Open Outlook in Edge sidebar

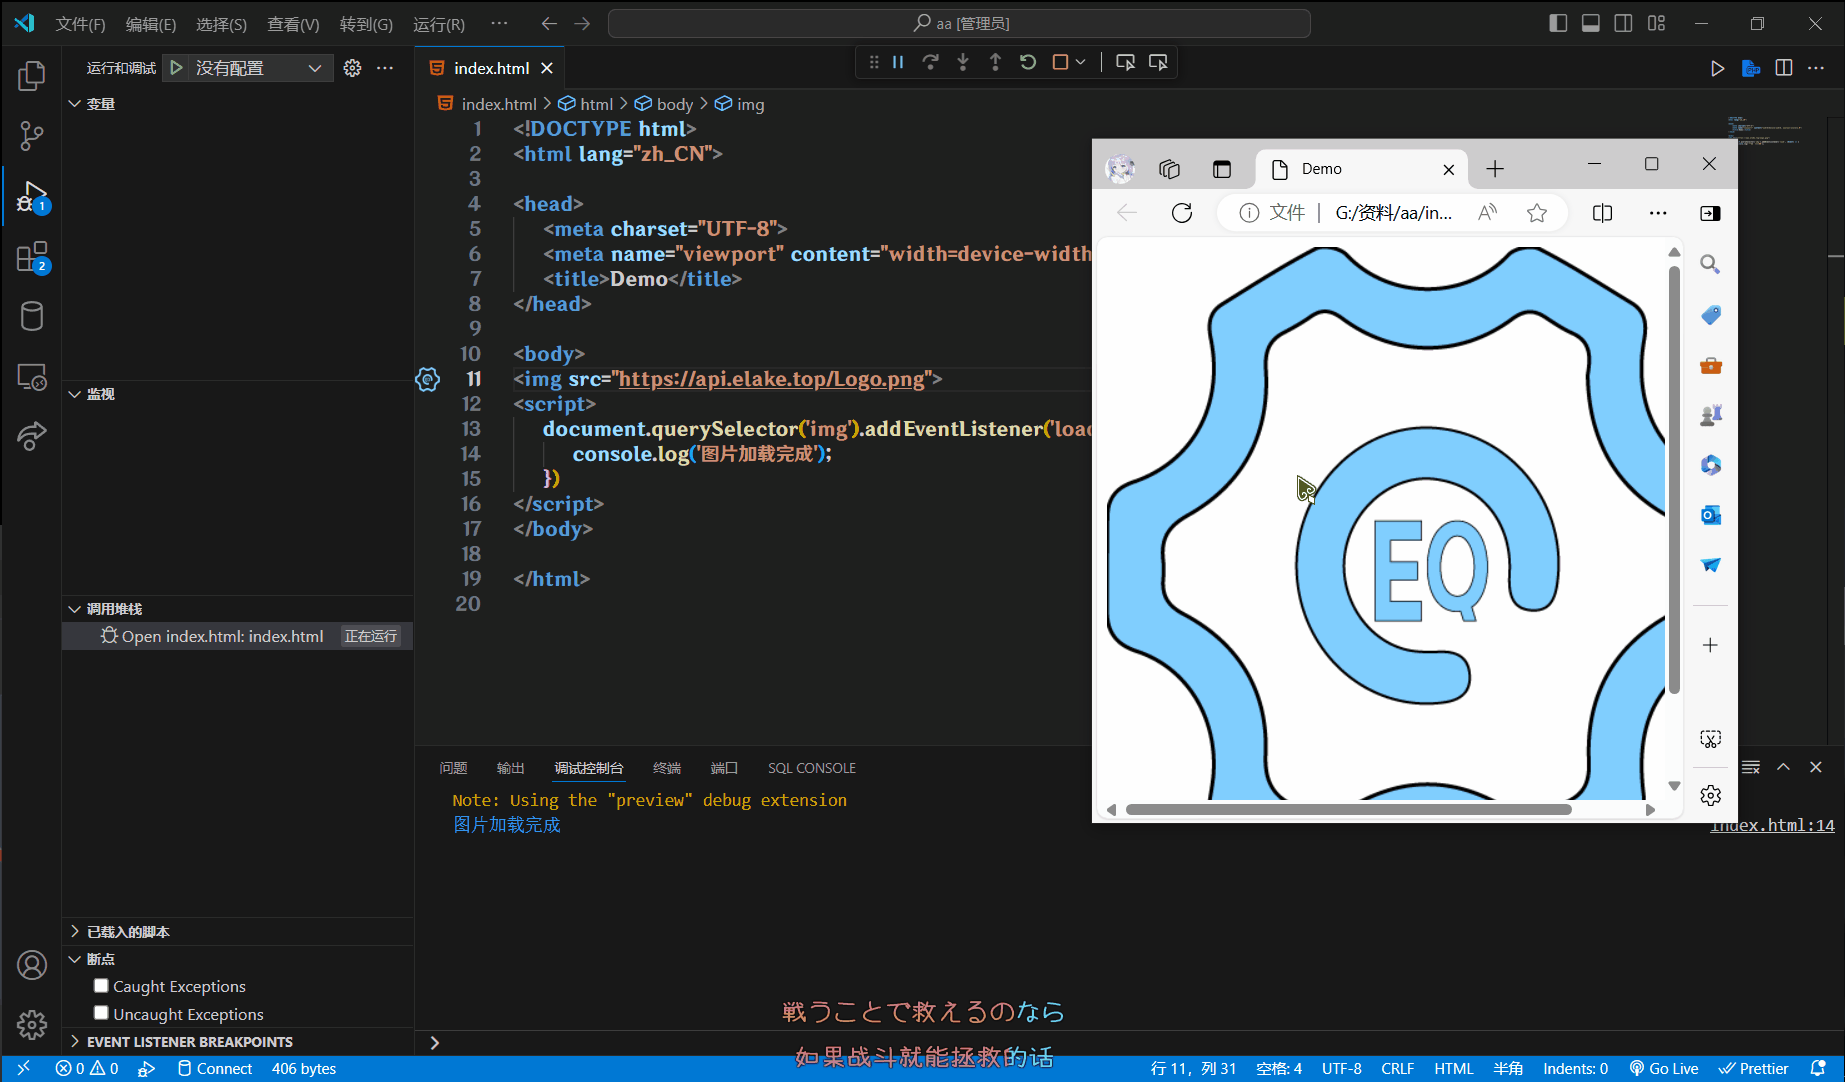coord(1710,515)
